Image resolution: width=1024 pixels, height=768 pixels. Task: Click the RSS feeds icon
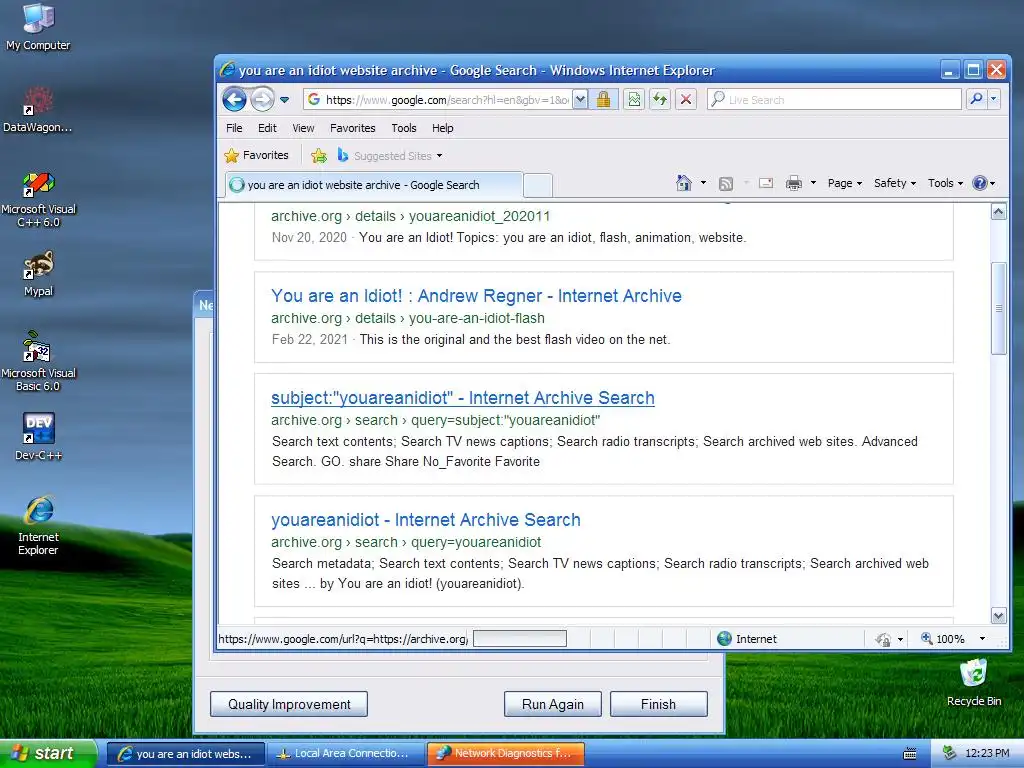(726, 184)
